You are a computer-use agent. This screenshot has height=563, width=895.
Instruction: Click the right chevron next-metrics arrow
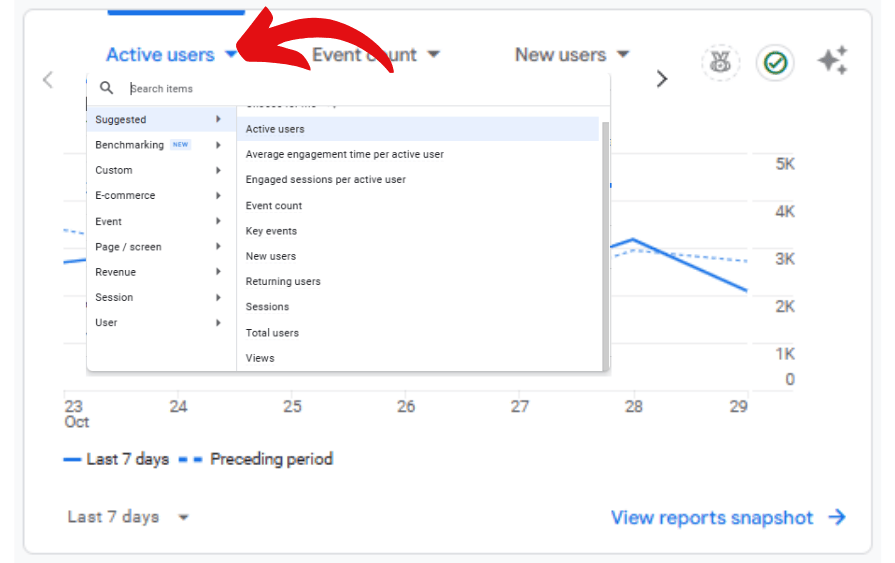point(661,79)
